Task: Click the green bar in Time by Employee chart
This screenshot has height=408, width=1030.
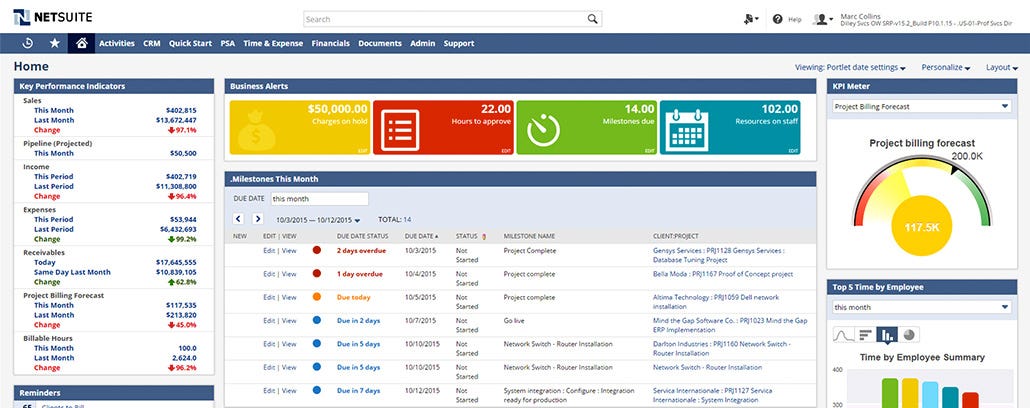Action: pyautogui.click(x=889, y=393)
